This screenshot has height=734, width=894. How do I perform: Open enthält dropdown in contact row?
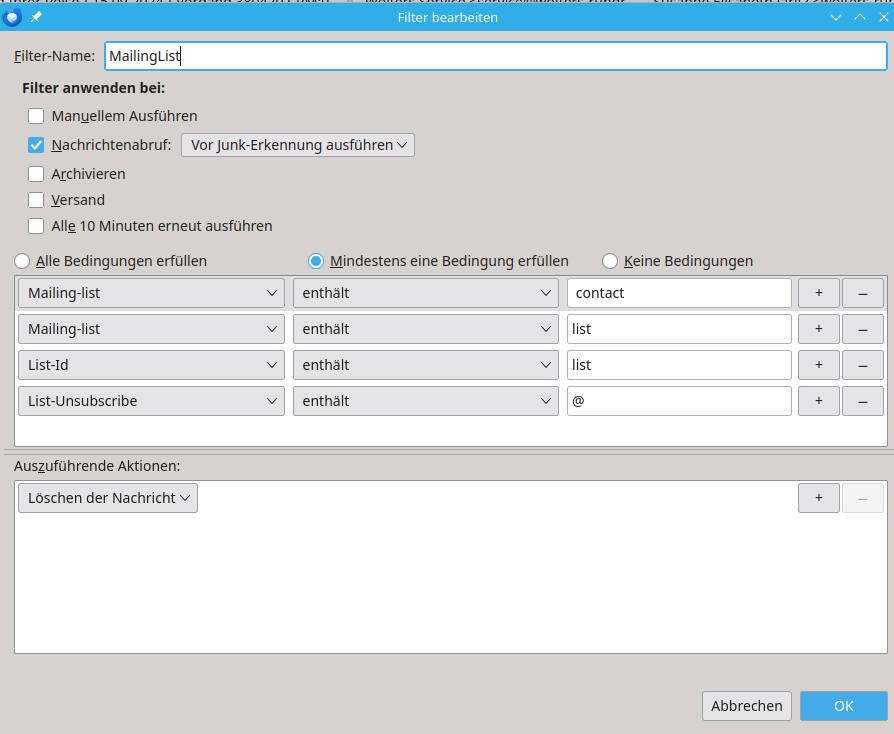coord(425,293)
